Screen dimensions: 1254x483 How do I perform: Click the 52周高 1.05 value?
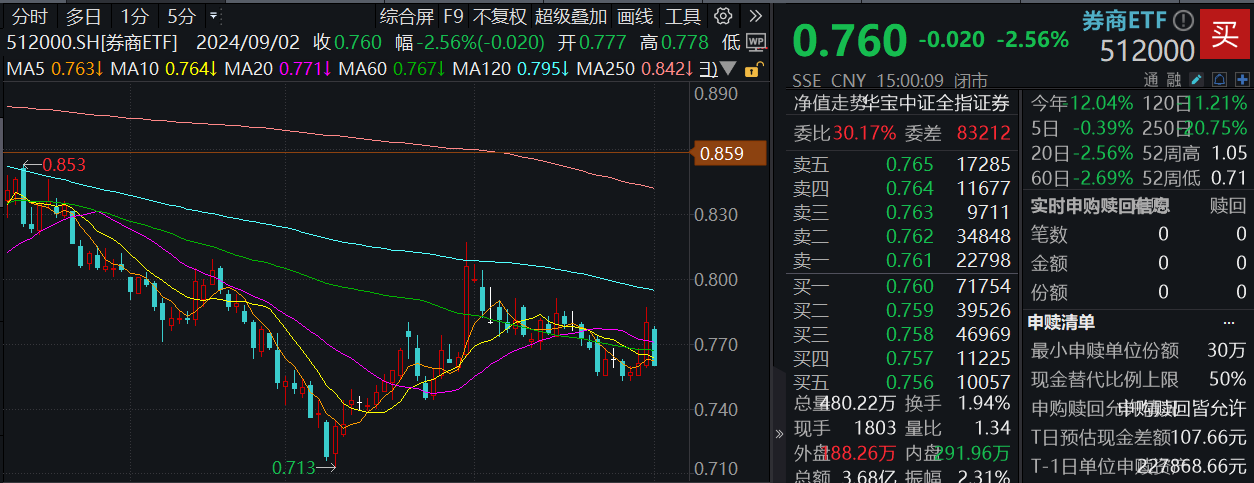pyautogui.click(x=1228, y=153)
